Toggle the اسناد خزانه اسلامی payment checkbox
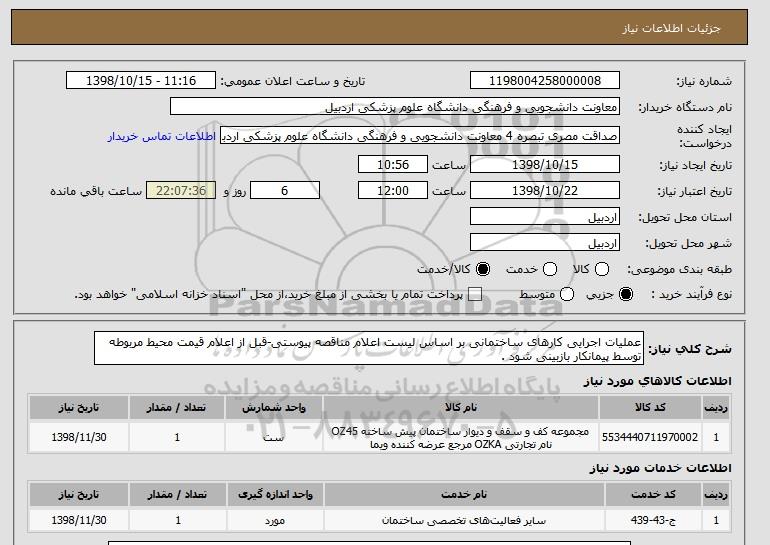770x545 pixels. [475, 294]
